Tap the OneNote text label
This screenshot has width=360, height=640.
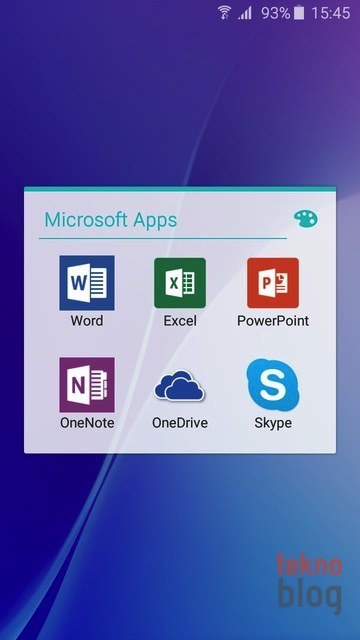tap(87, 423)
